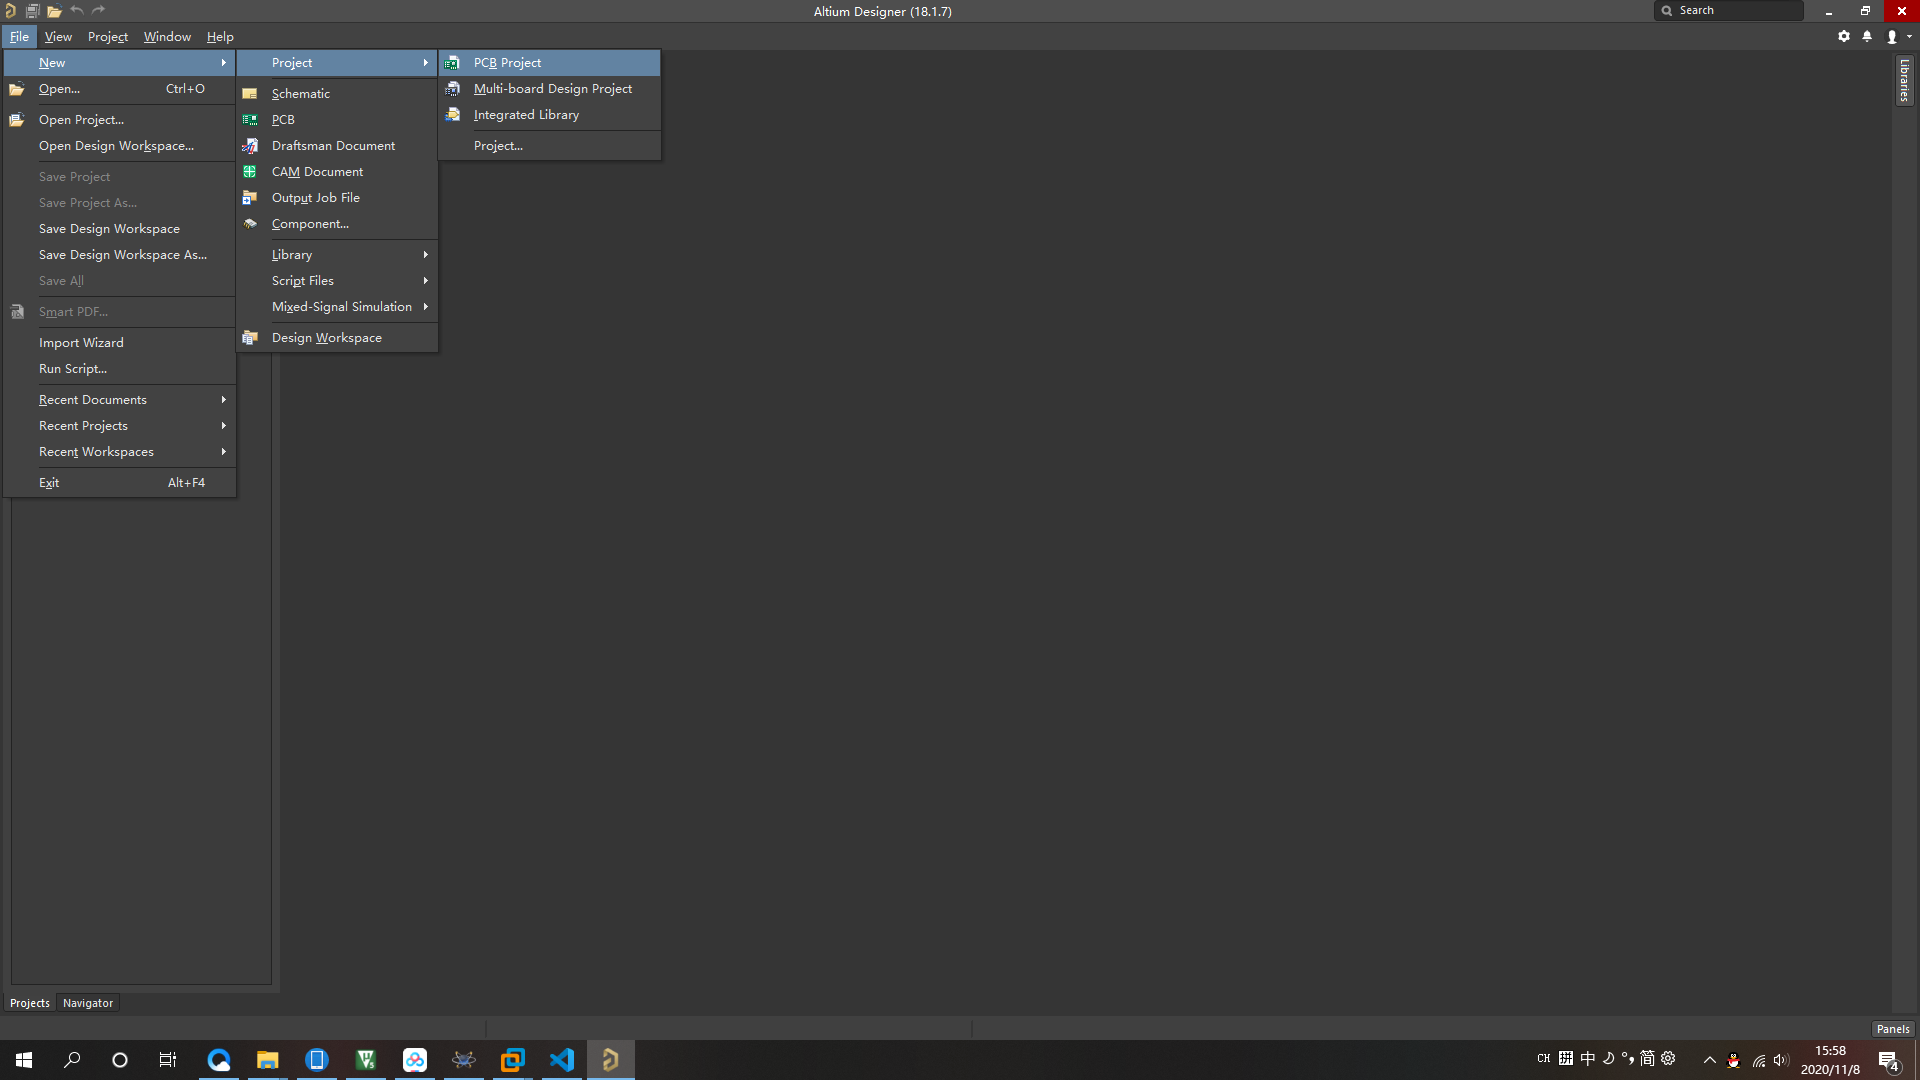Click the Integrated Library icon
This screenshot has width=1920, height=1080.
[452, 115]
